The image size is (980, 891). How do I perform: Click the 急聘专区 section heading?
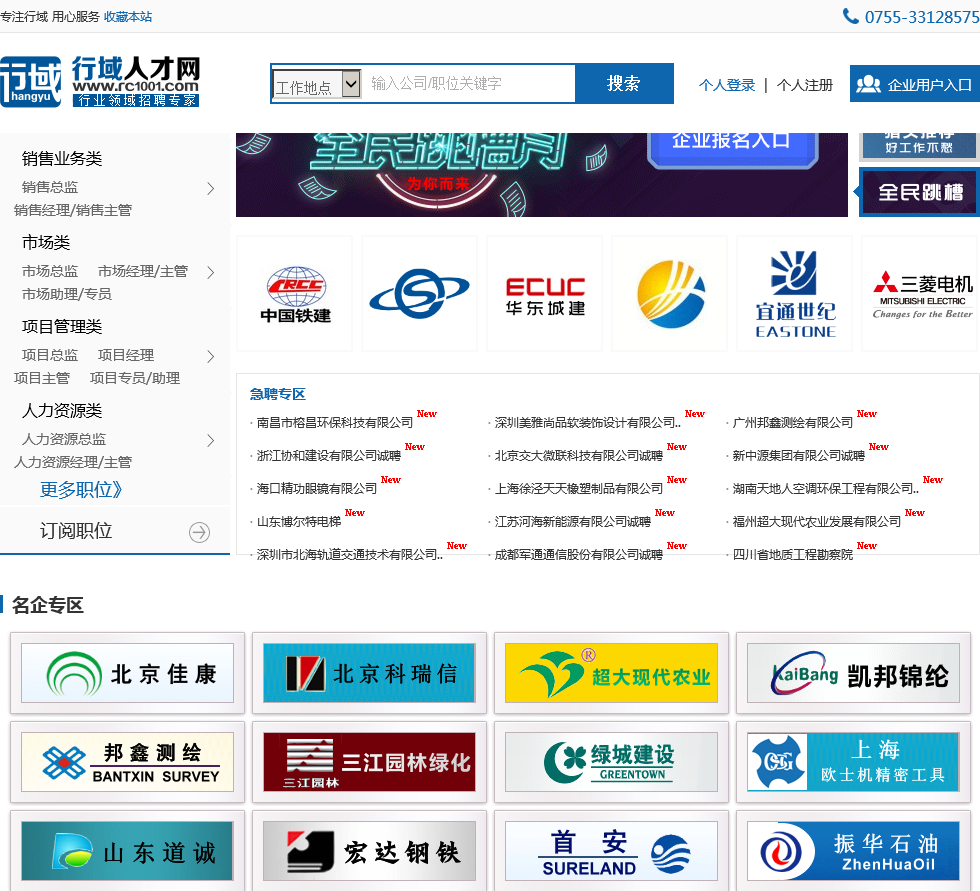pos(278,394)
